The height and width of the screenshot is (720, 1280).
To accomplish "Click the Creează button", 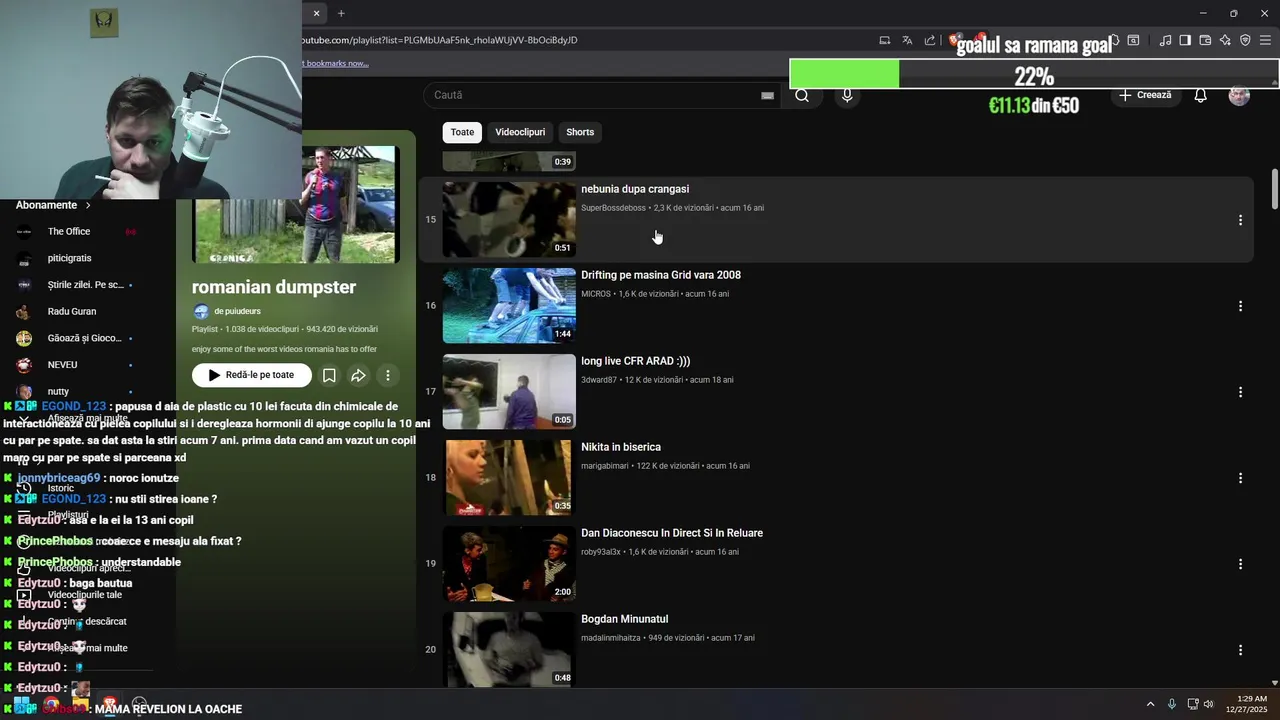I will [x=1145, y=95].
